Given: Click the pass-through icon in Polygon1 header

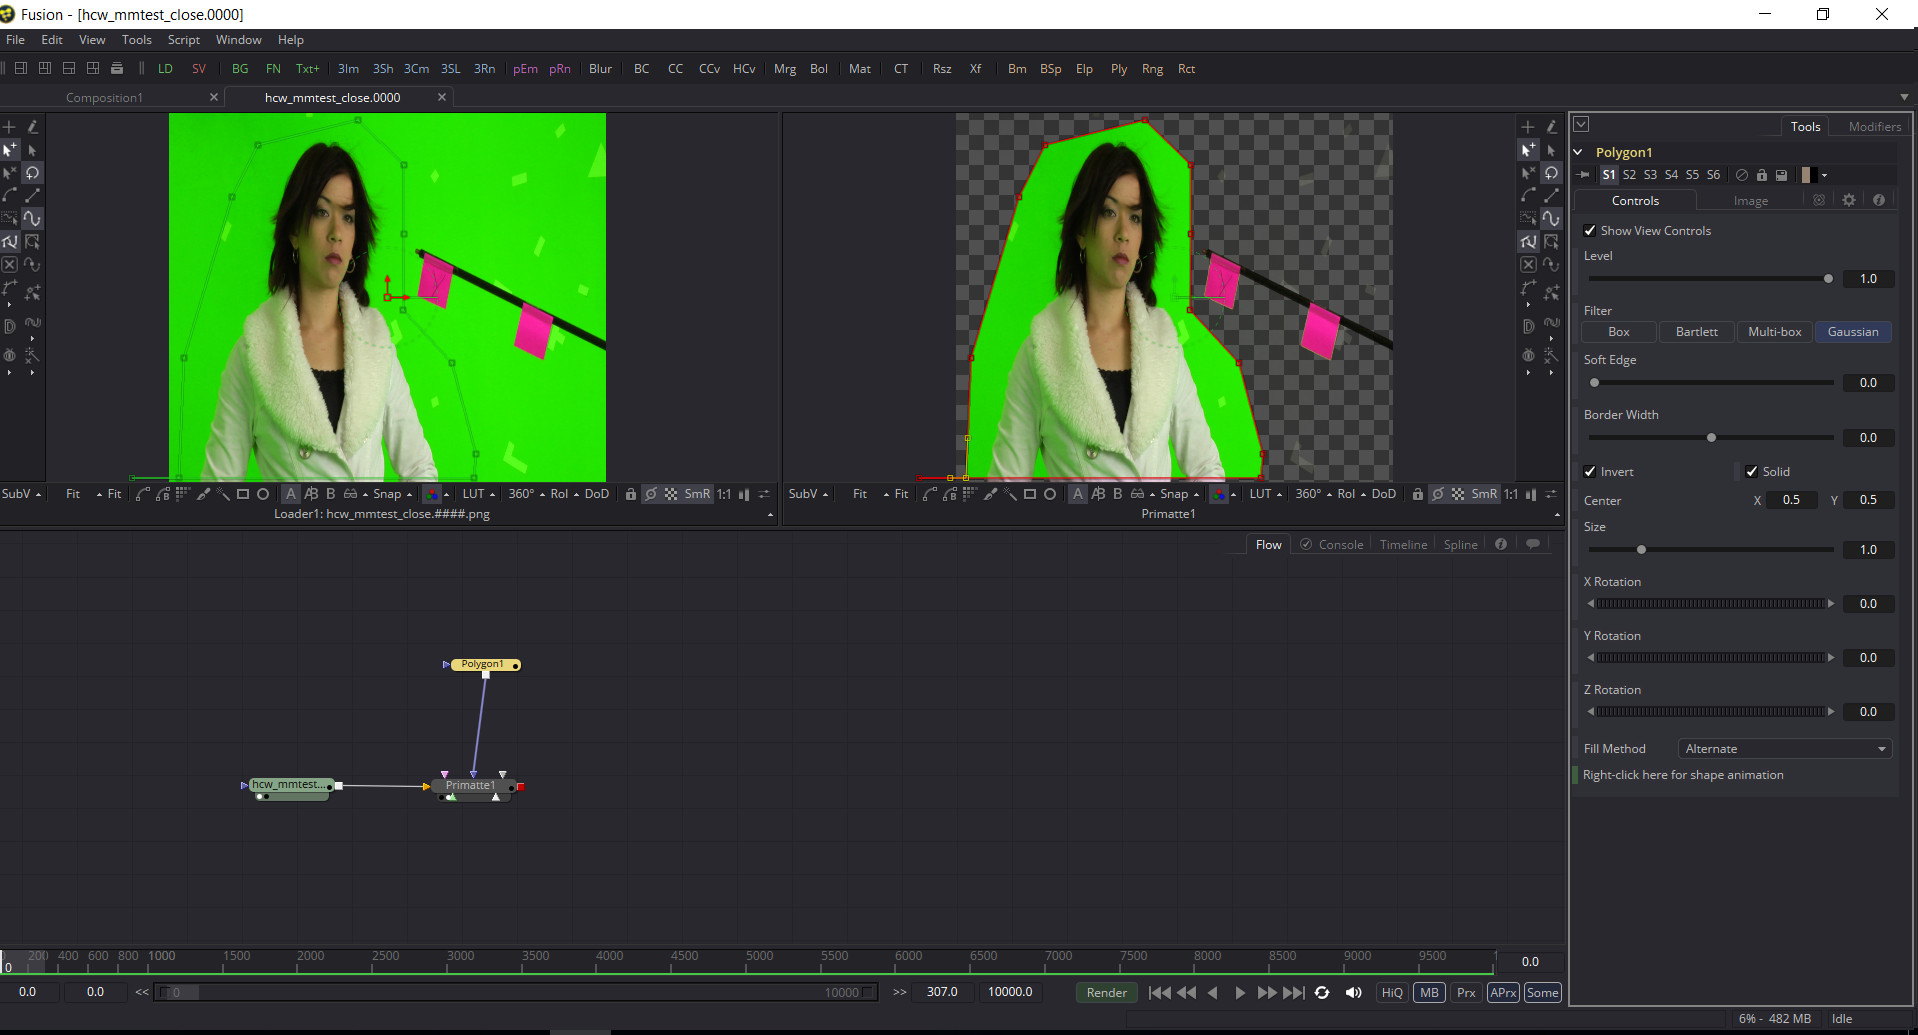Looking at the screenshot, I should click(1742, 175).
